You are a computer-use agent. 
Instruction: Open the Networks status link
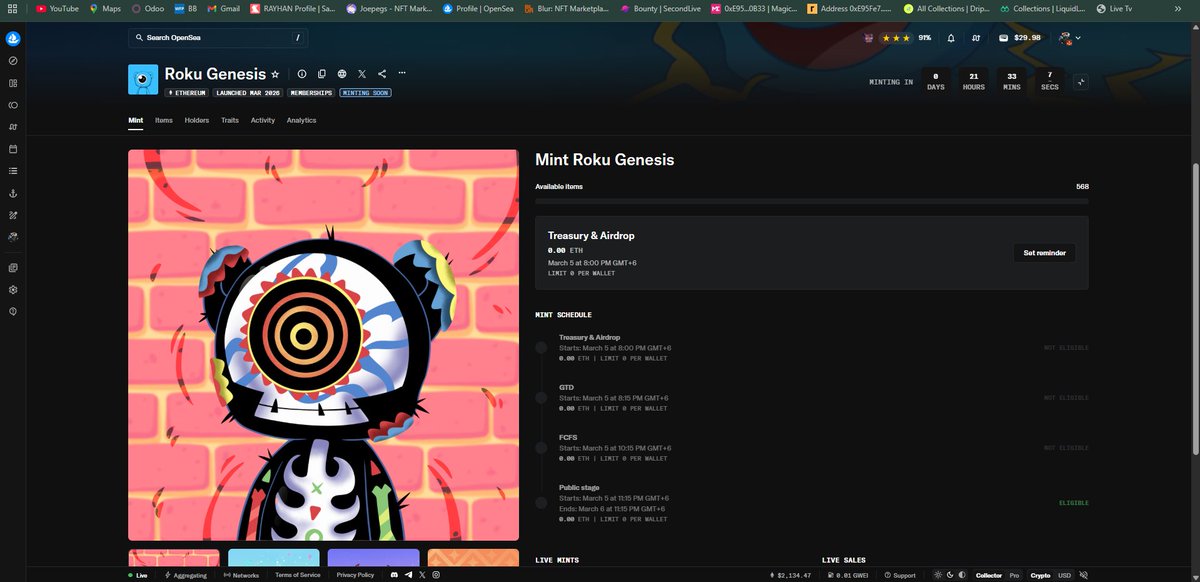click(241, 575)
